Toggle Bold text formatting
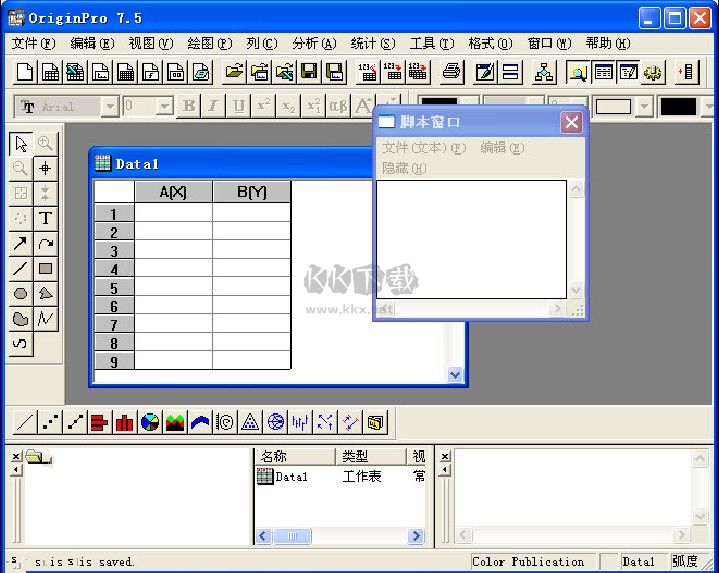Viewport: 719px width, 573px height. [189, 106]
